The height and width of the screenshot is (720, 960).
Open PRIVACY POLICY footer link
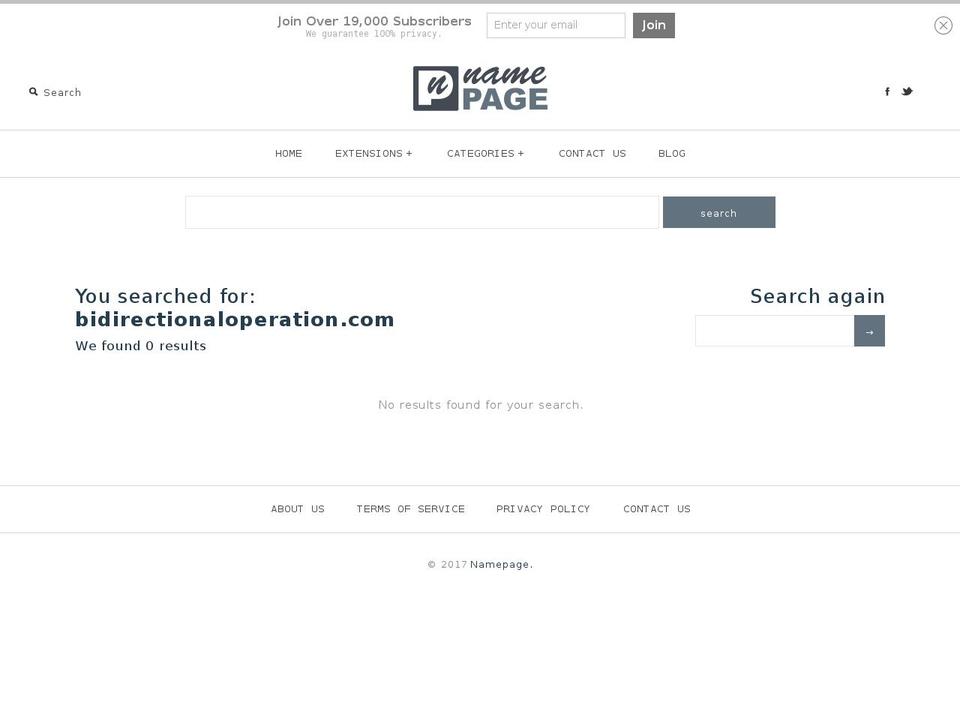543,509
